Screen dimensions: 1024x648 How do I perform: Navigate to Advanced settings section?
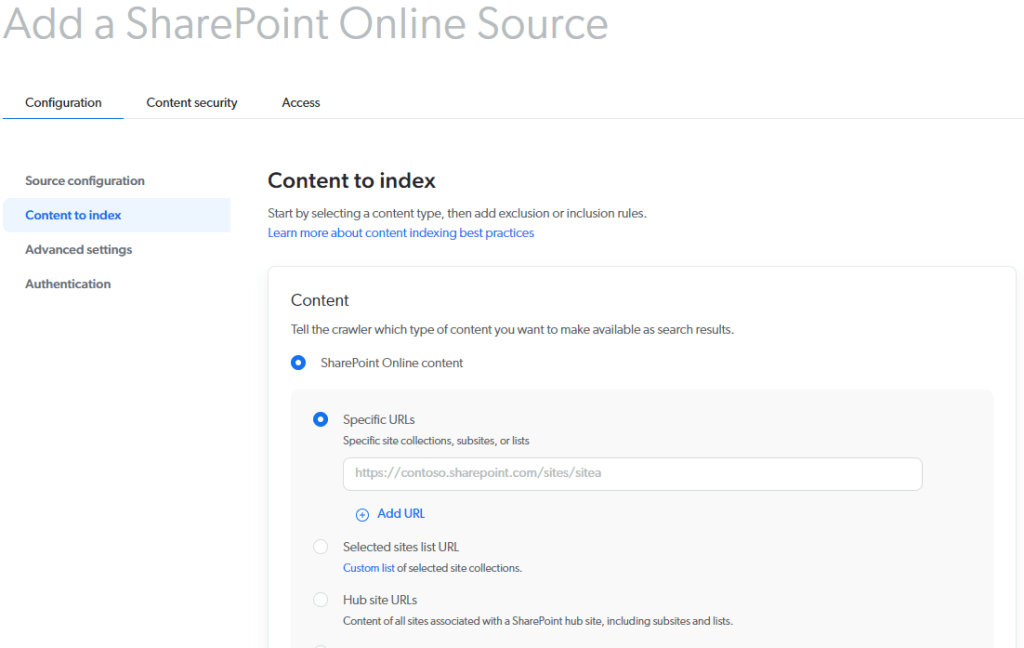click(x=78, y=250)
